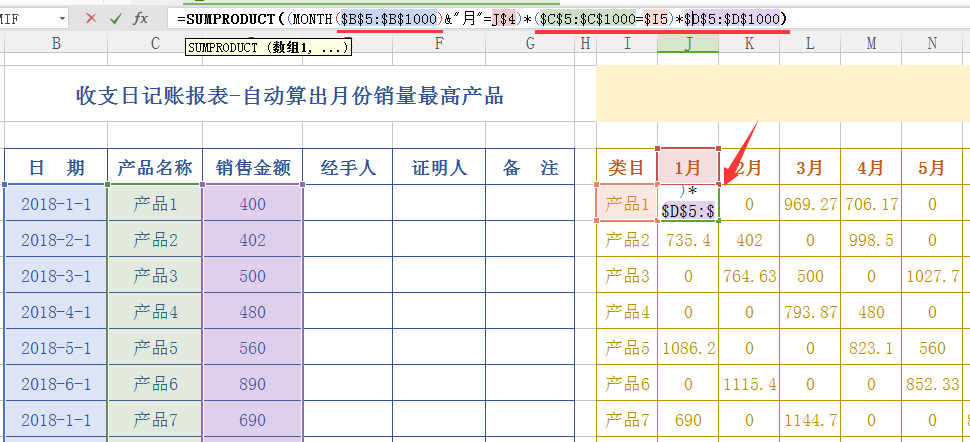The image size is (970, 442).
Task: Open the insert function fx dialog
Action: click(x=141, y=19)
